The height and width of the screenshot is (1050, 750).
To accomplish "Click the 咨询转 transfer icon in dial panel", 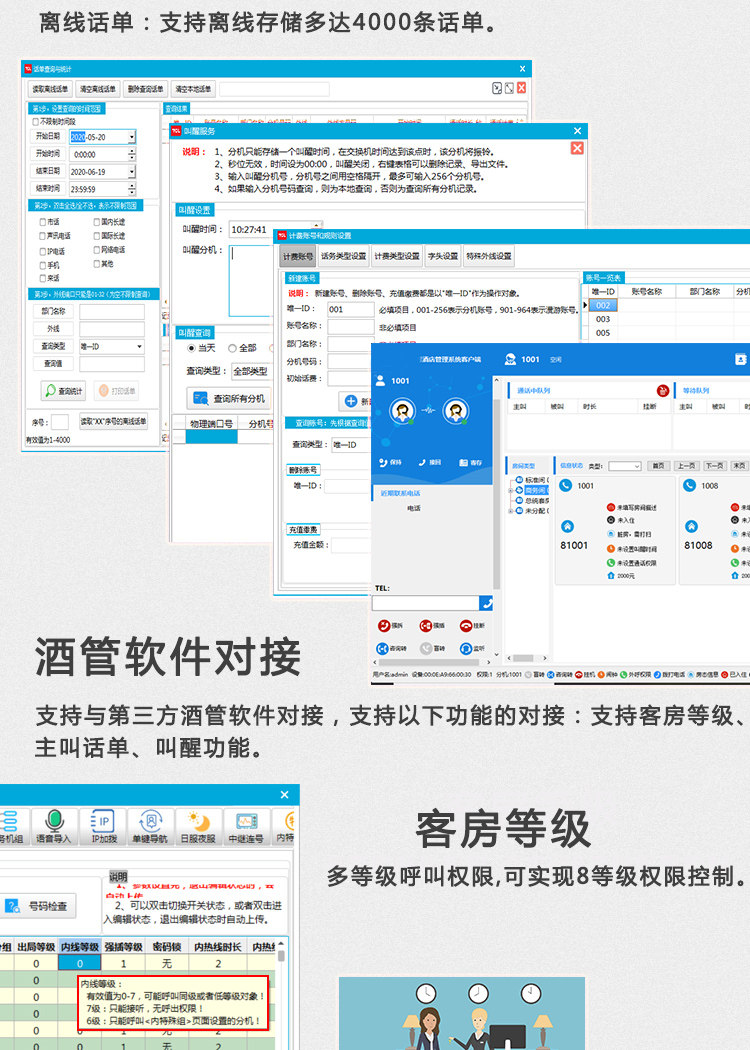I will click(x=382, y=648).
